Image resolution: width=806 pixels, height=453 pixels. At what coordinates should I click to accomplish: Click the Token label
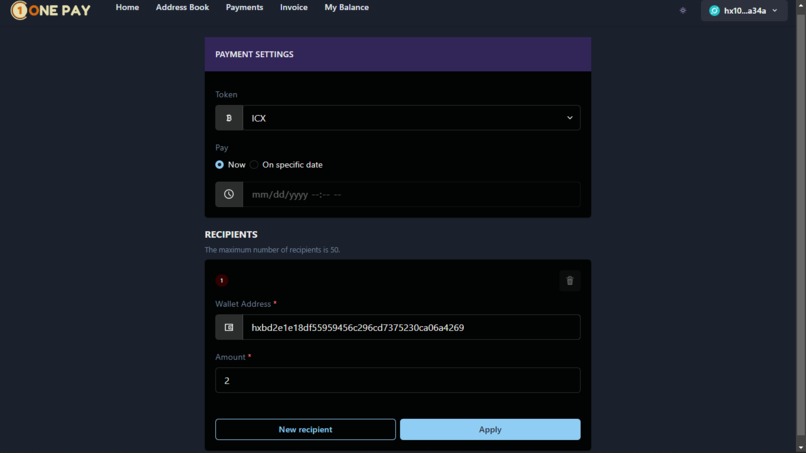tap(226, 94)
